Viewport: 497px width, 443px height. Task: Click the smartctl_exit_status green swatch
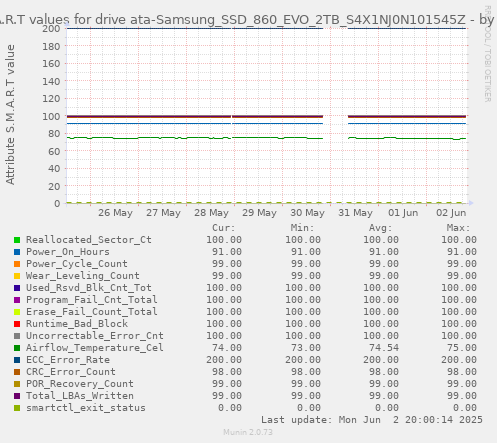click(17, 408)
